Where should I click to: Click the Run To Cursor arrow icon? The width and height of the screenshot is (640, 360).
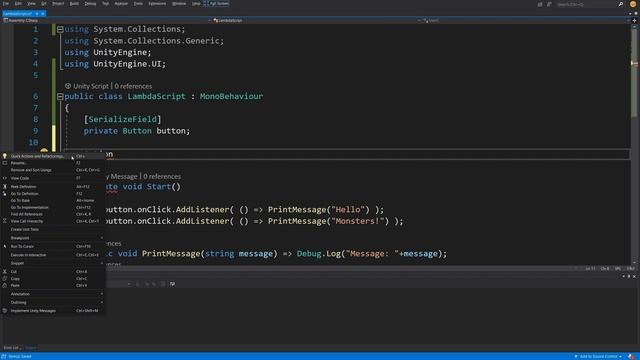[x=4, y=246]
